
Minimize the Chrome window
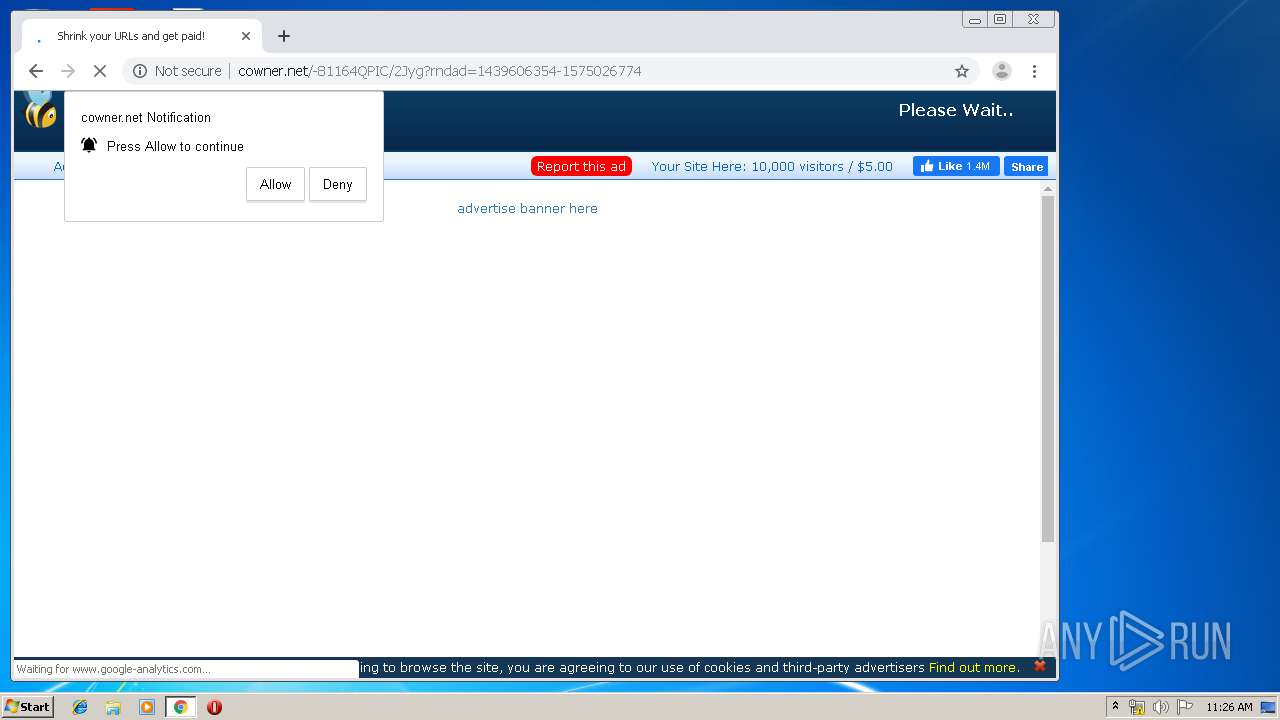[x=975, y=19]
